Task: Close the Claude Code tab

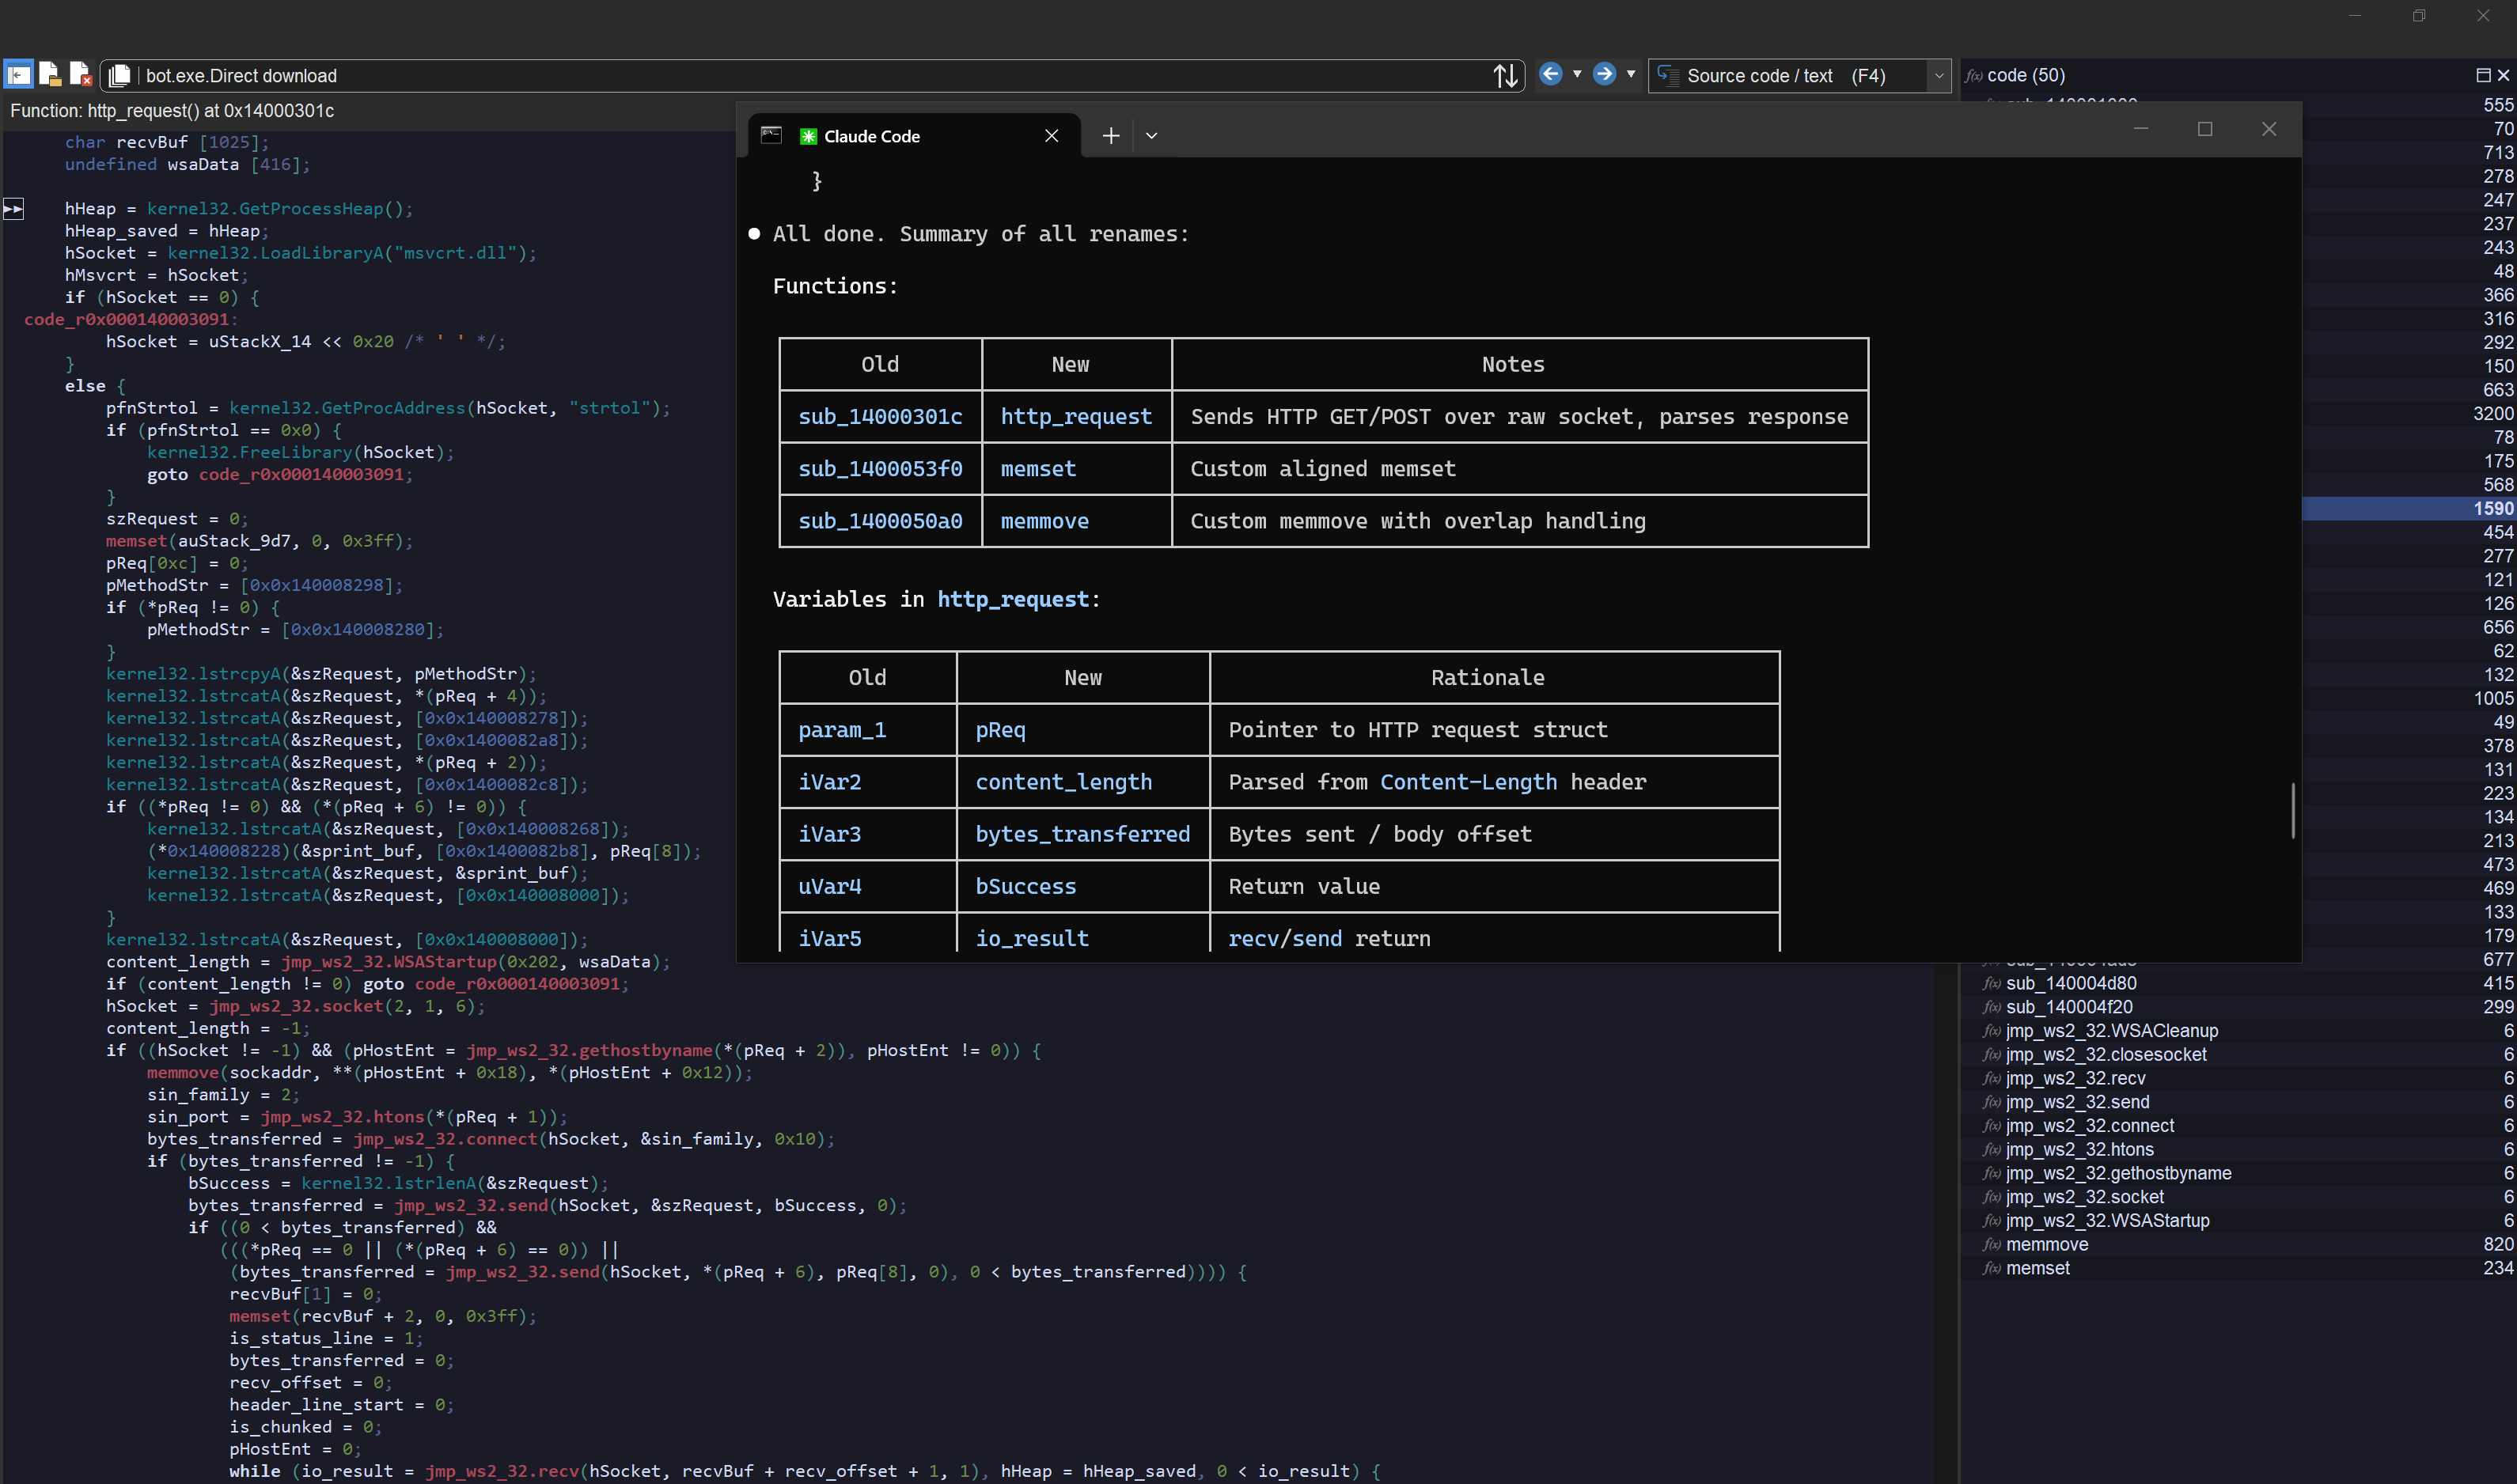Action: coord(1051,136)
